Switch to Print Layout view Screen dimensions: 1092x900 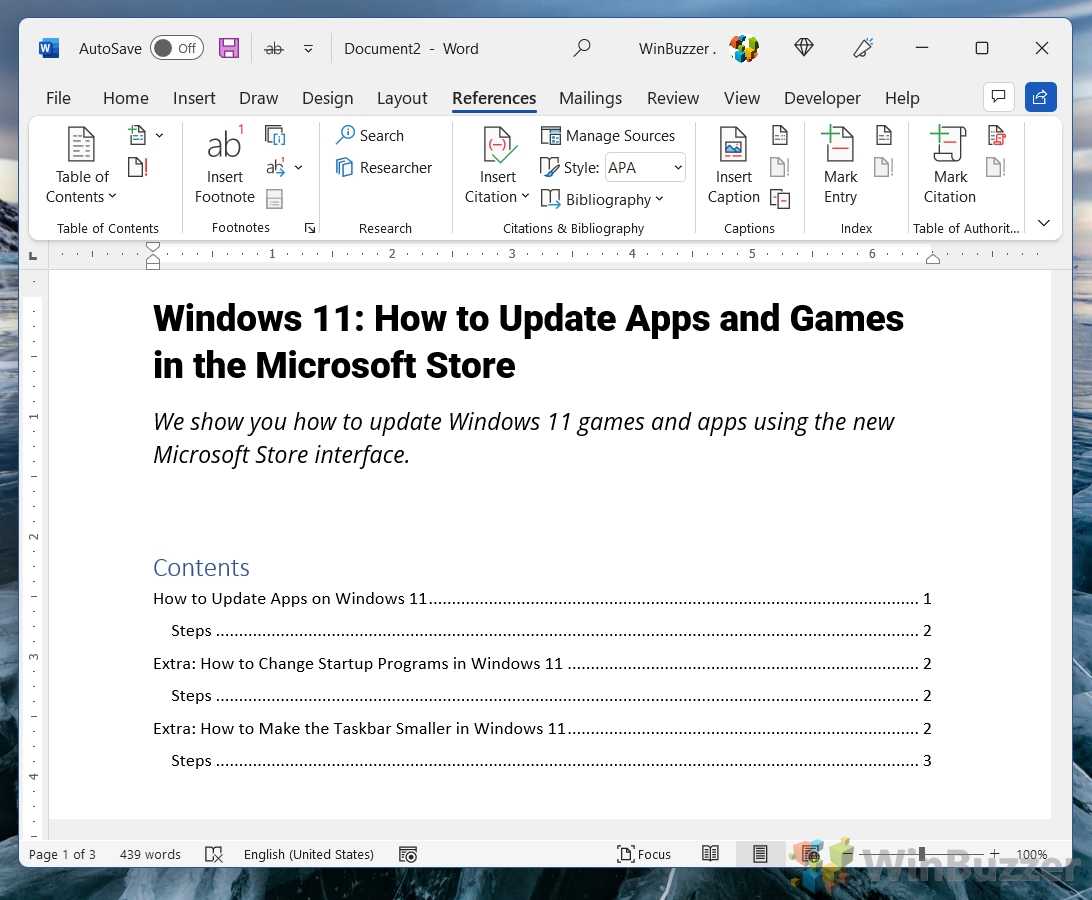[760, 854]
